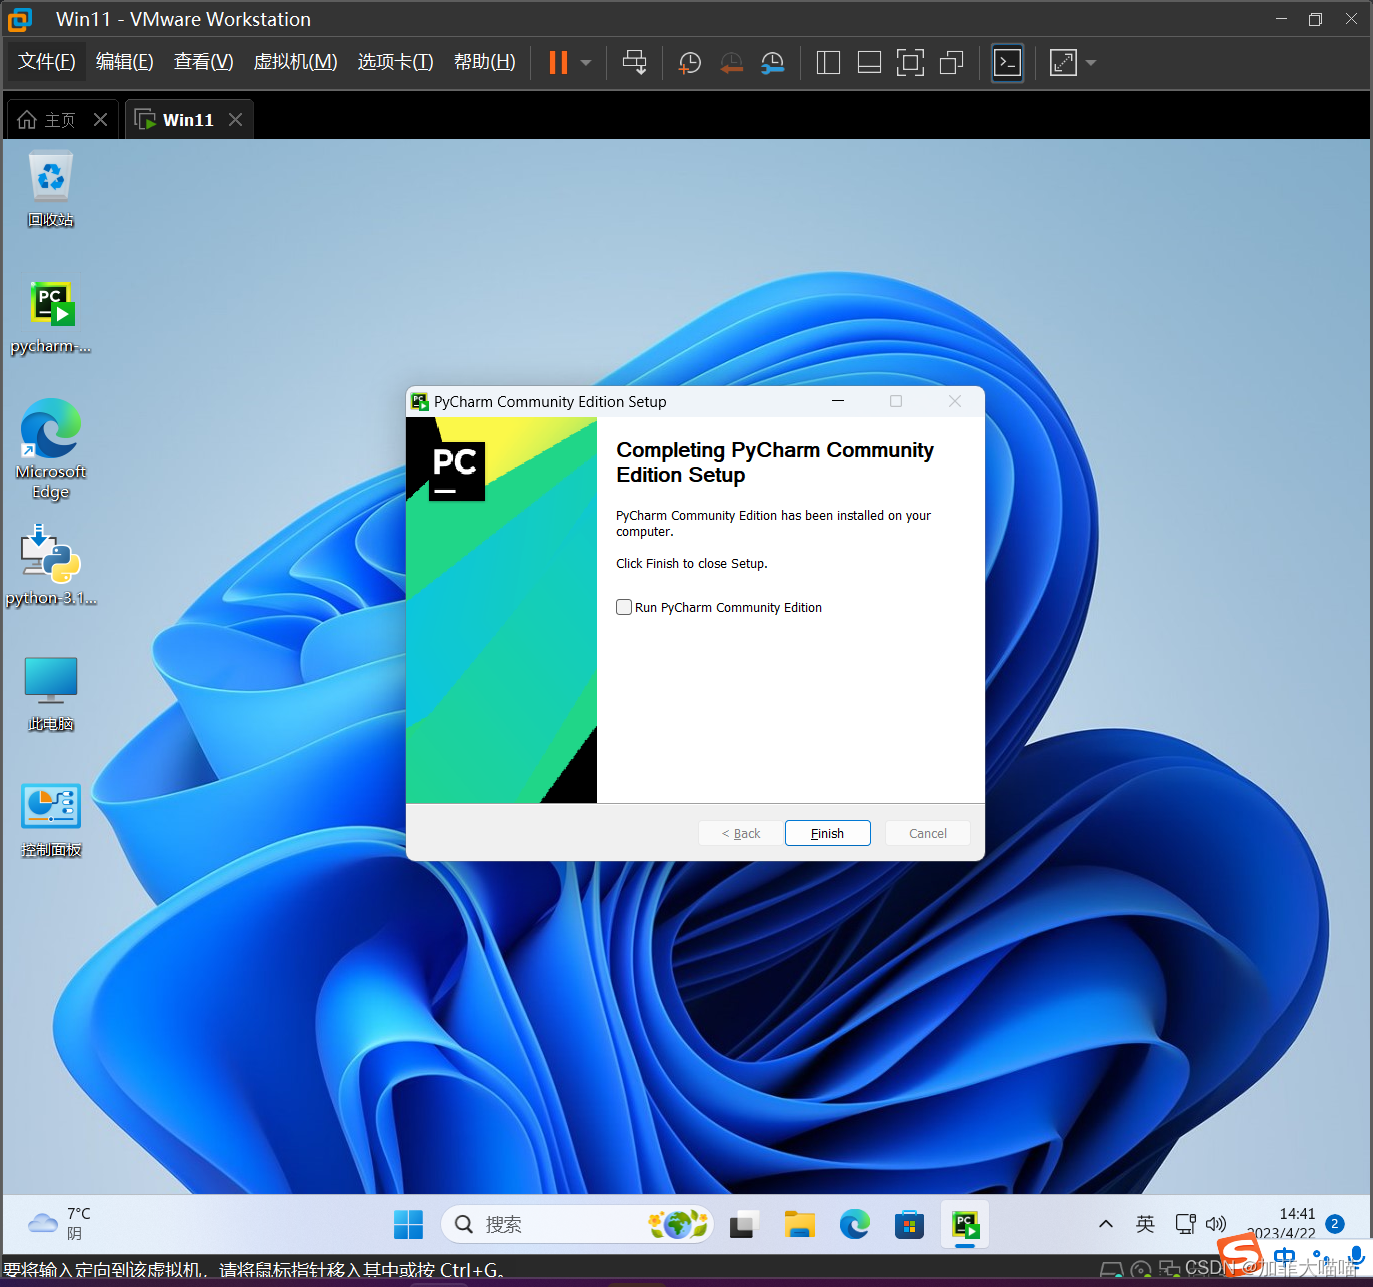Click the Windows Start button on taskbar
1373x1287 pixels.
(x=408, y=1224)
